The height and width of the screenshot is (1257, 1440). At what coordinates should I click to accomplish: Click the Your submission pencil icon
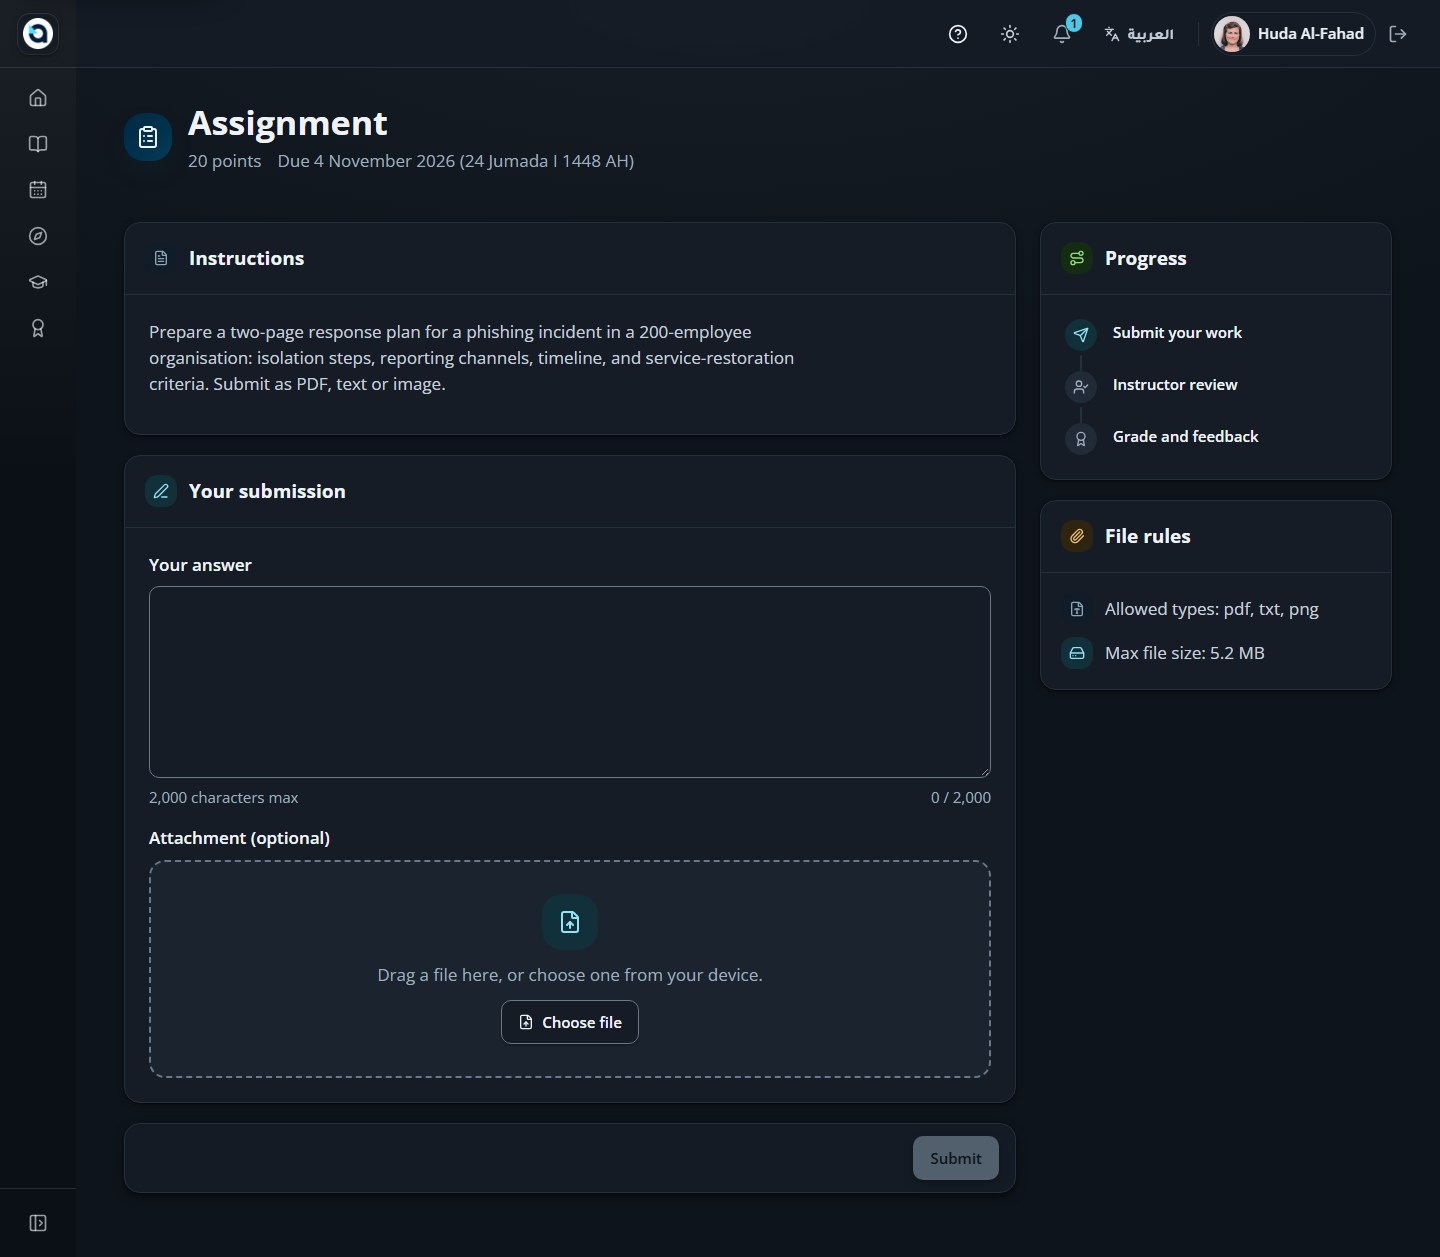point(161,491)
